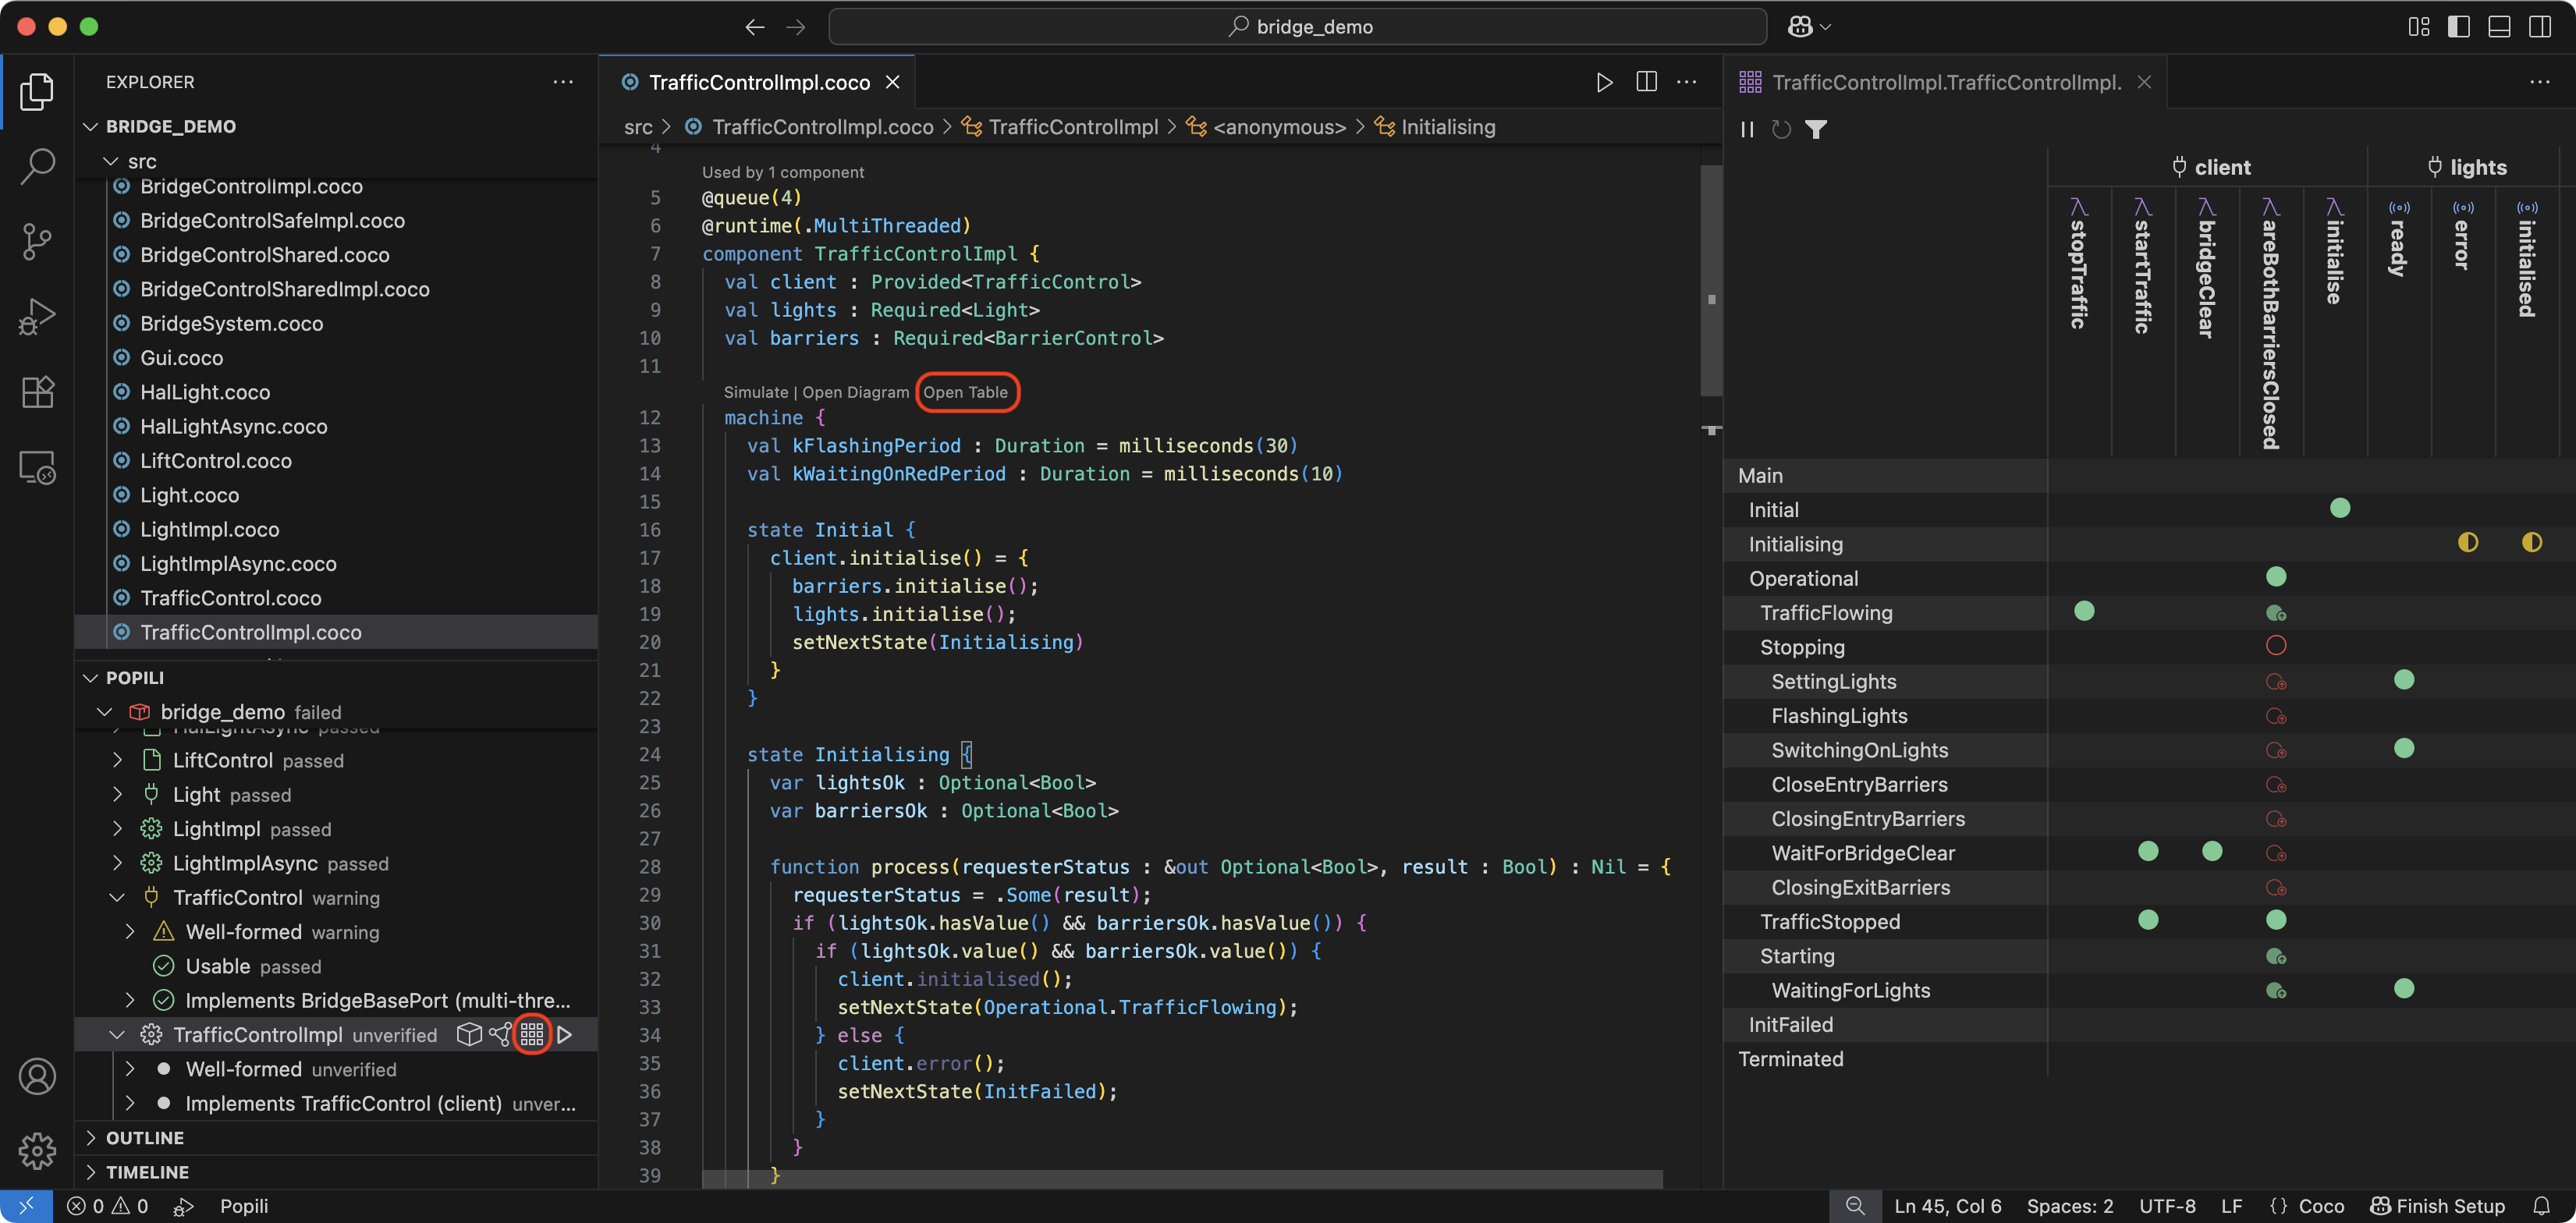Open the Run and Debug view

click(37, 317)
